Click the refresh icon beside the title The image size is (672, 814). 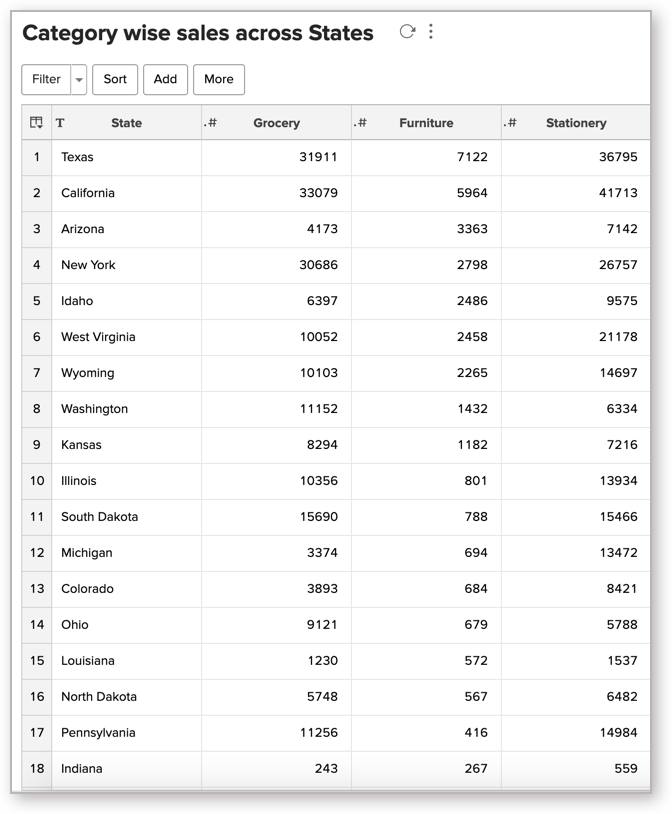[407, 32]
